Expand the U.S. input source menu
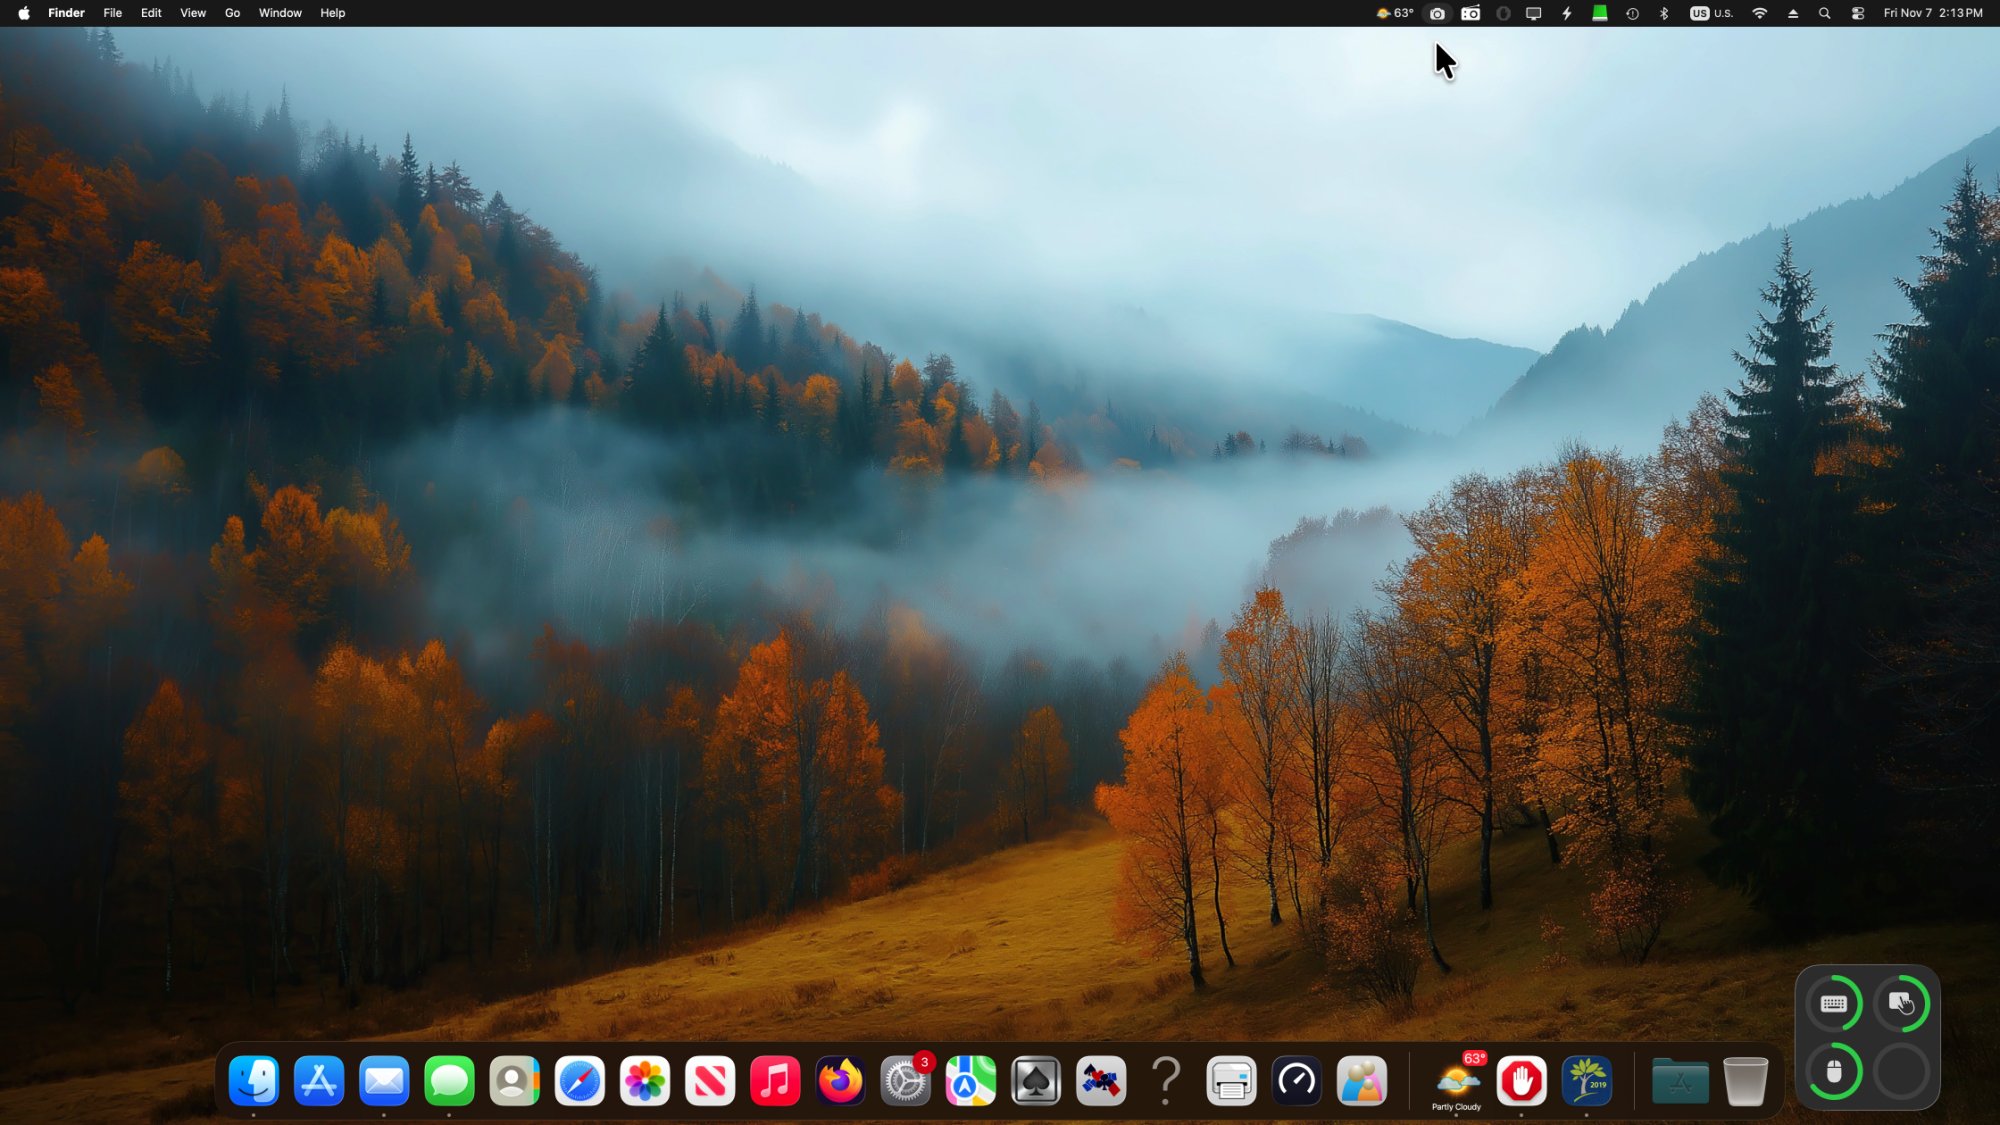 [x=1711, y=13]
